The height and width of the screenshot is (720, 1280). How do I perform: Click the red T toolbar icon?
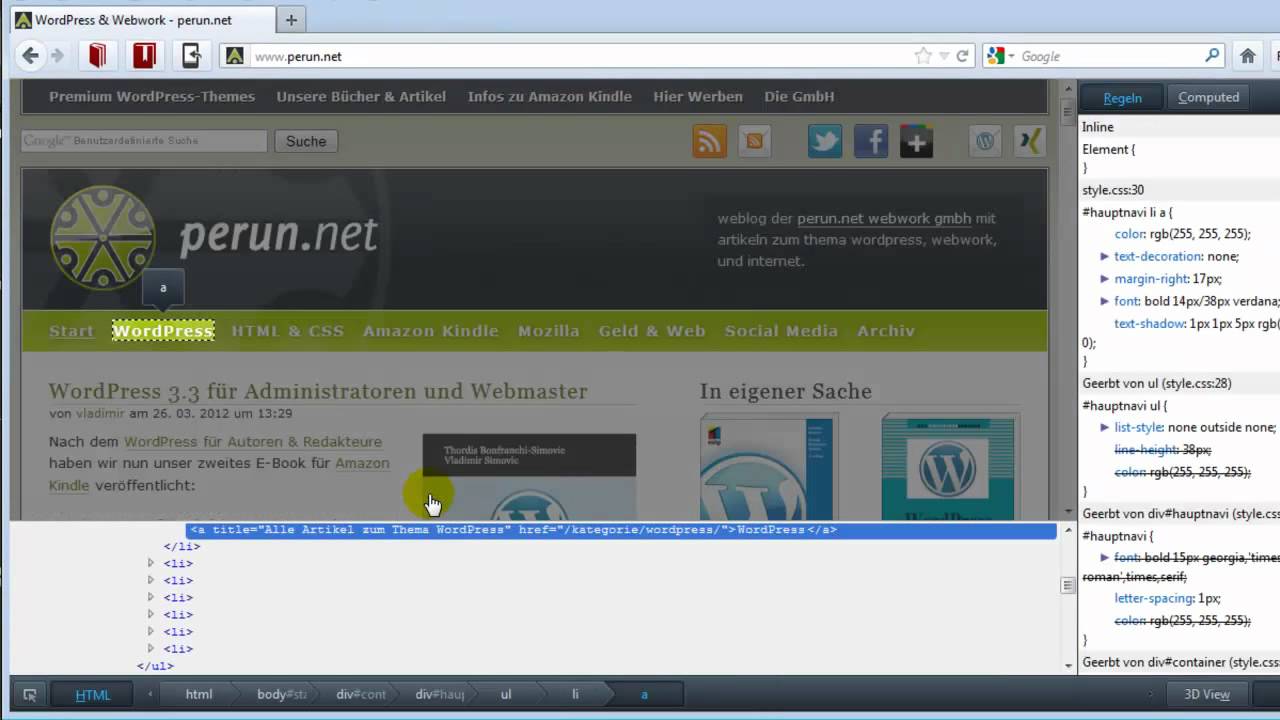click(144, 56)
